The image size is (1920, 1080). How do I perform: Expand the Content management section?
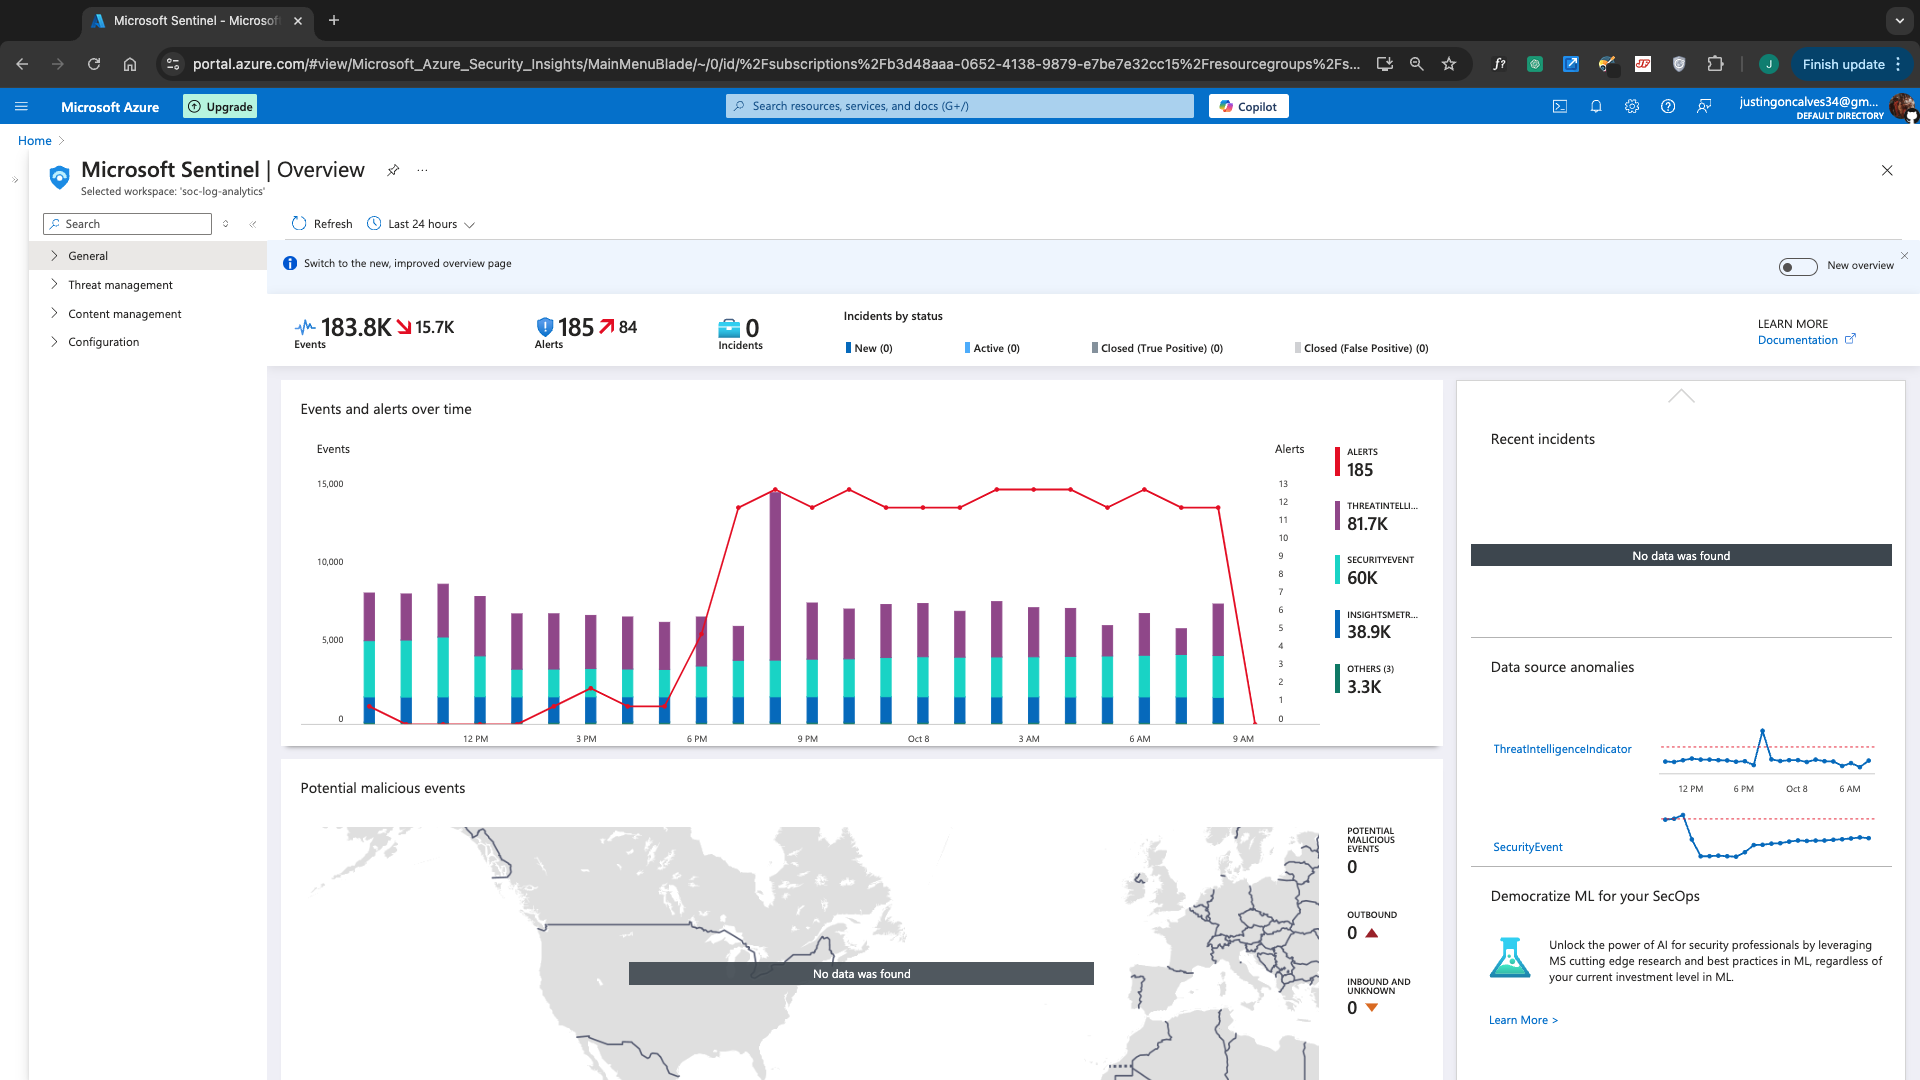coord(148,314)
